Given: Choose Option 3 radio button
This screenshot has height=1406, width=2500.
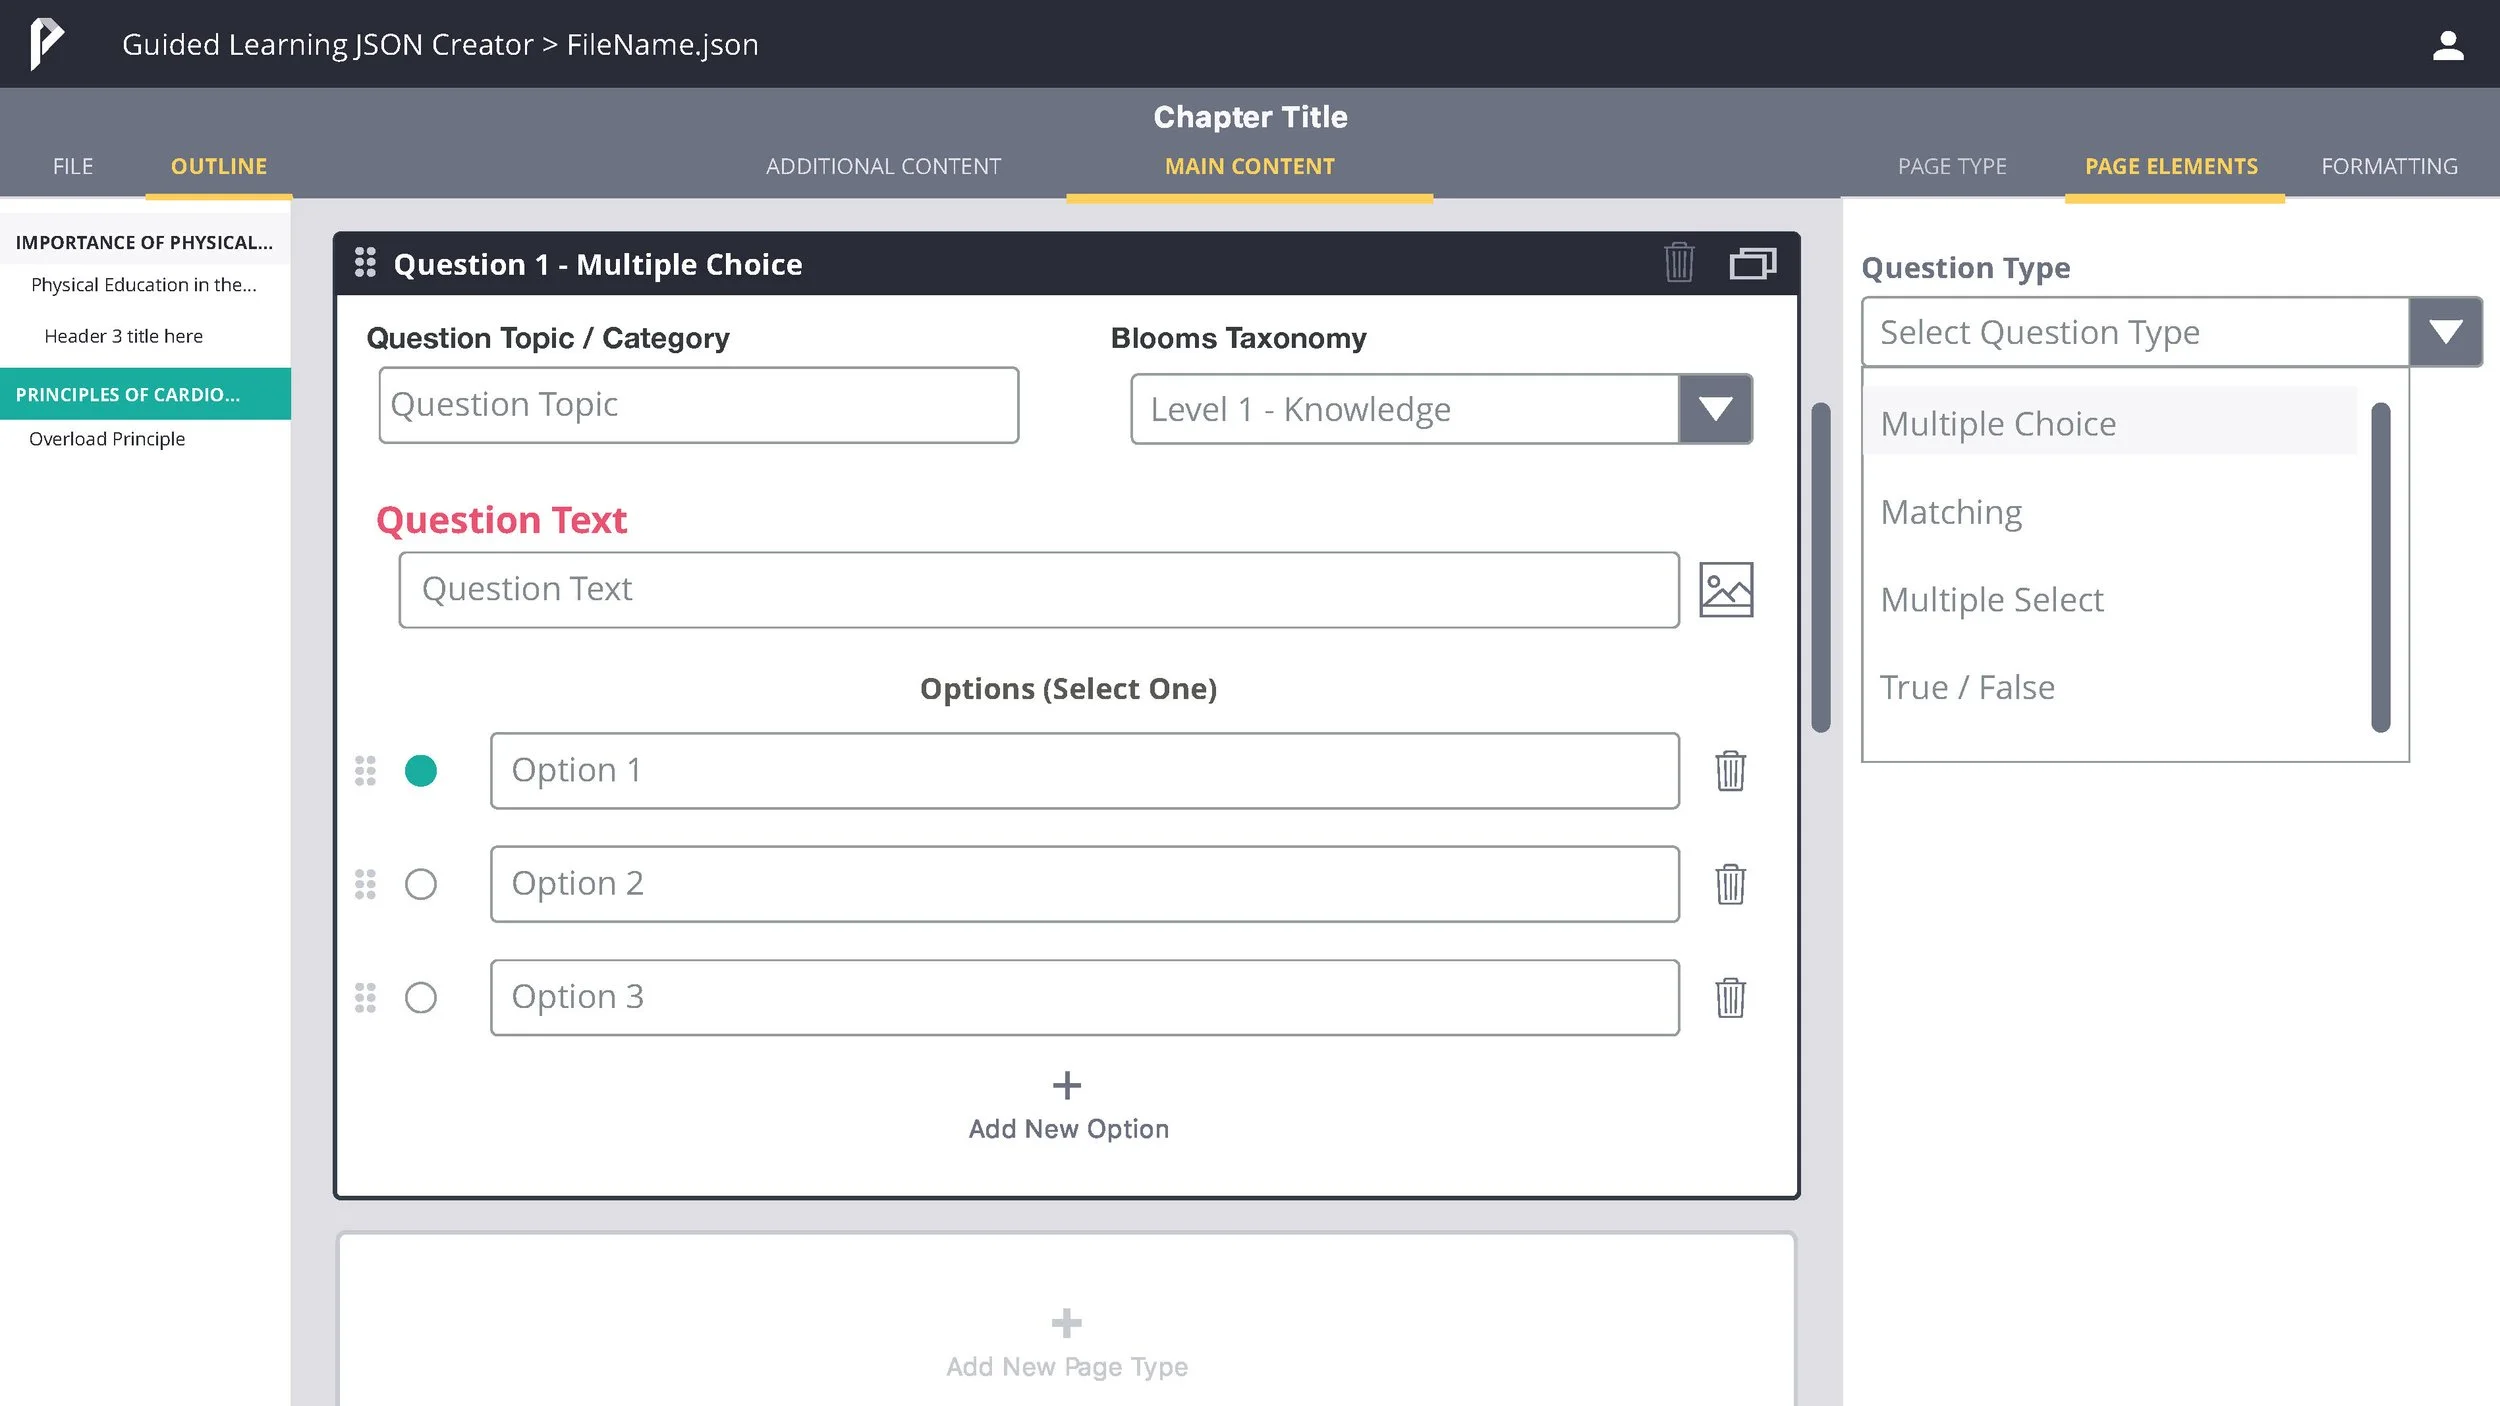Looking at the screenshot, I should pos(421,998).
